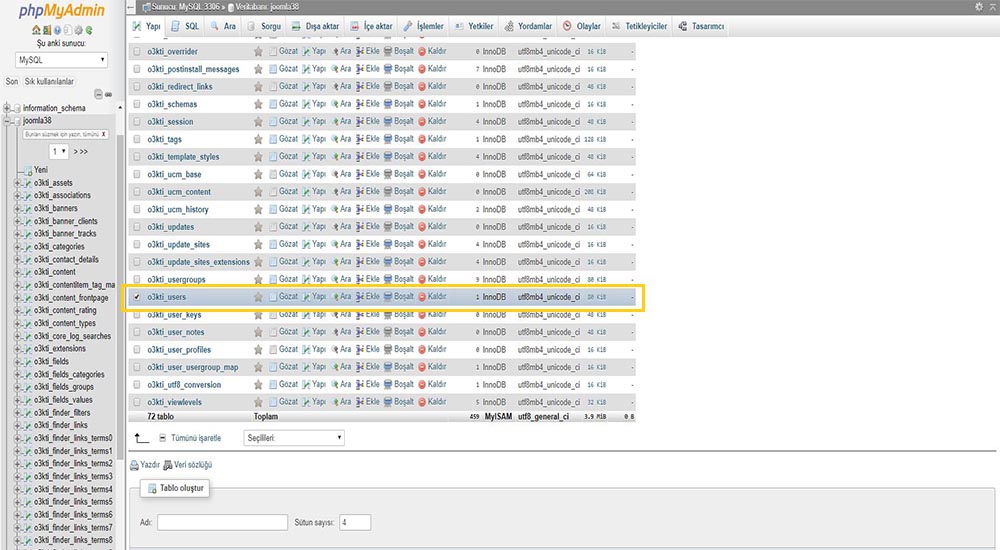Uncheck the o3kti_users table checkbox

(137, 297)
